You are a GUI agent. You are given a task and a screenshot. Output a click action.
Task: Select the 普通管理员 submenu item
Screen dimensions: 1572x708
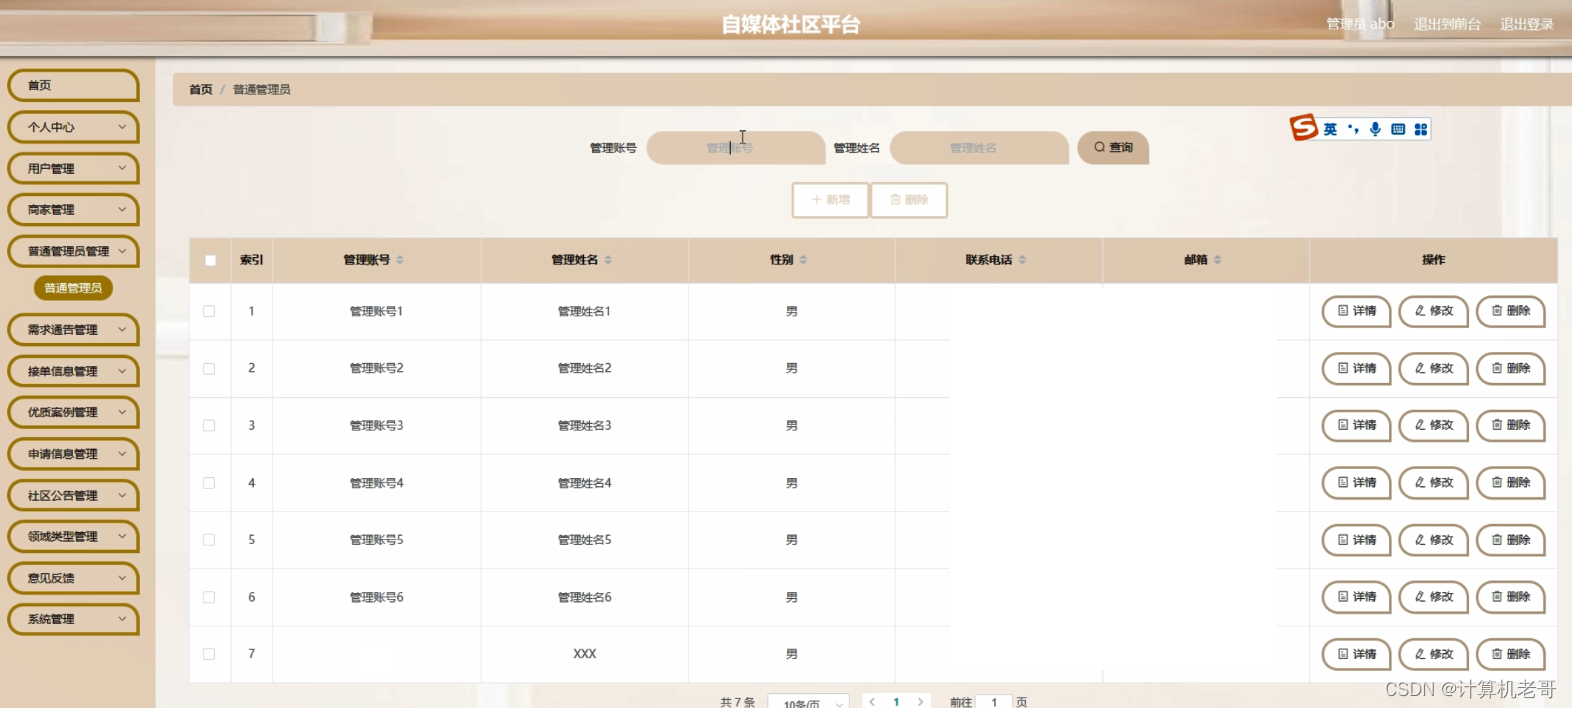tap(73, 288)
